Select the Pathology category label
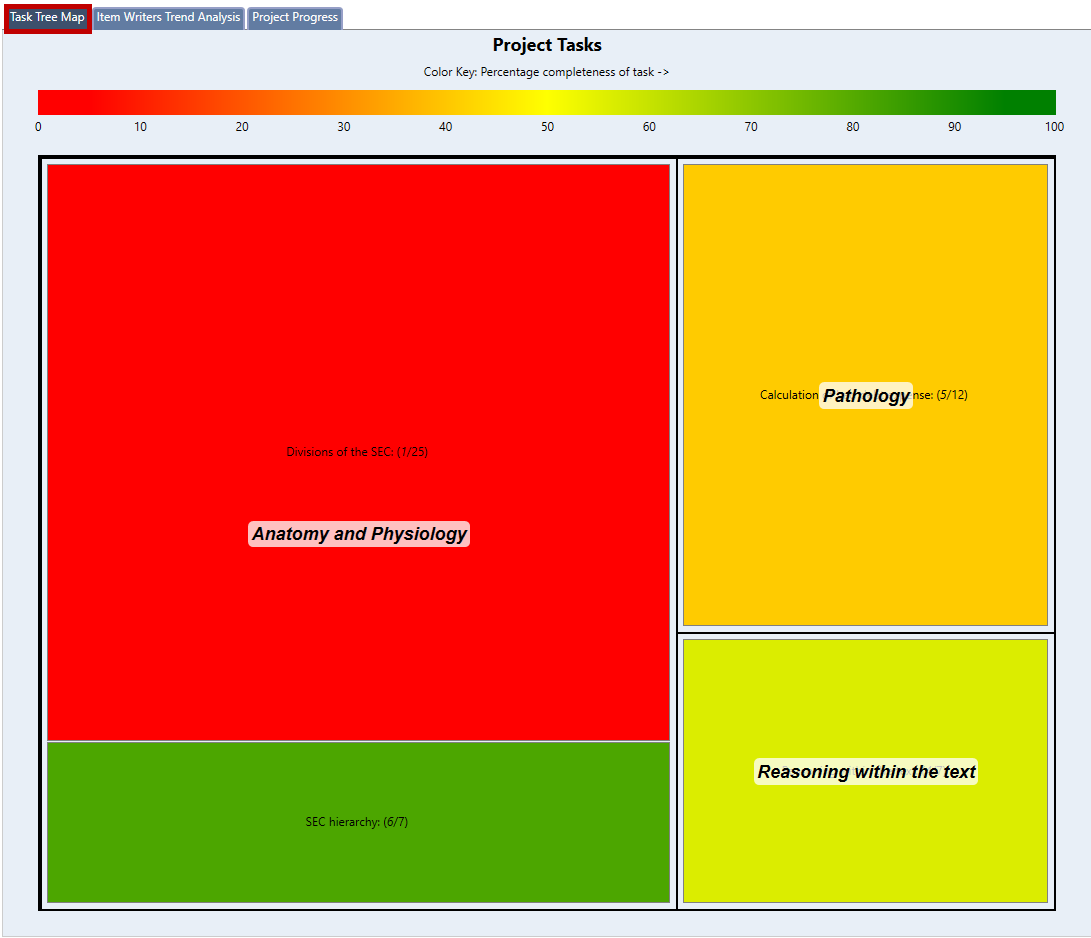This screenshot has height=938, width=1091. coord(866,396)
